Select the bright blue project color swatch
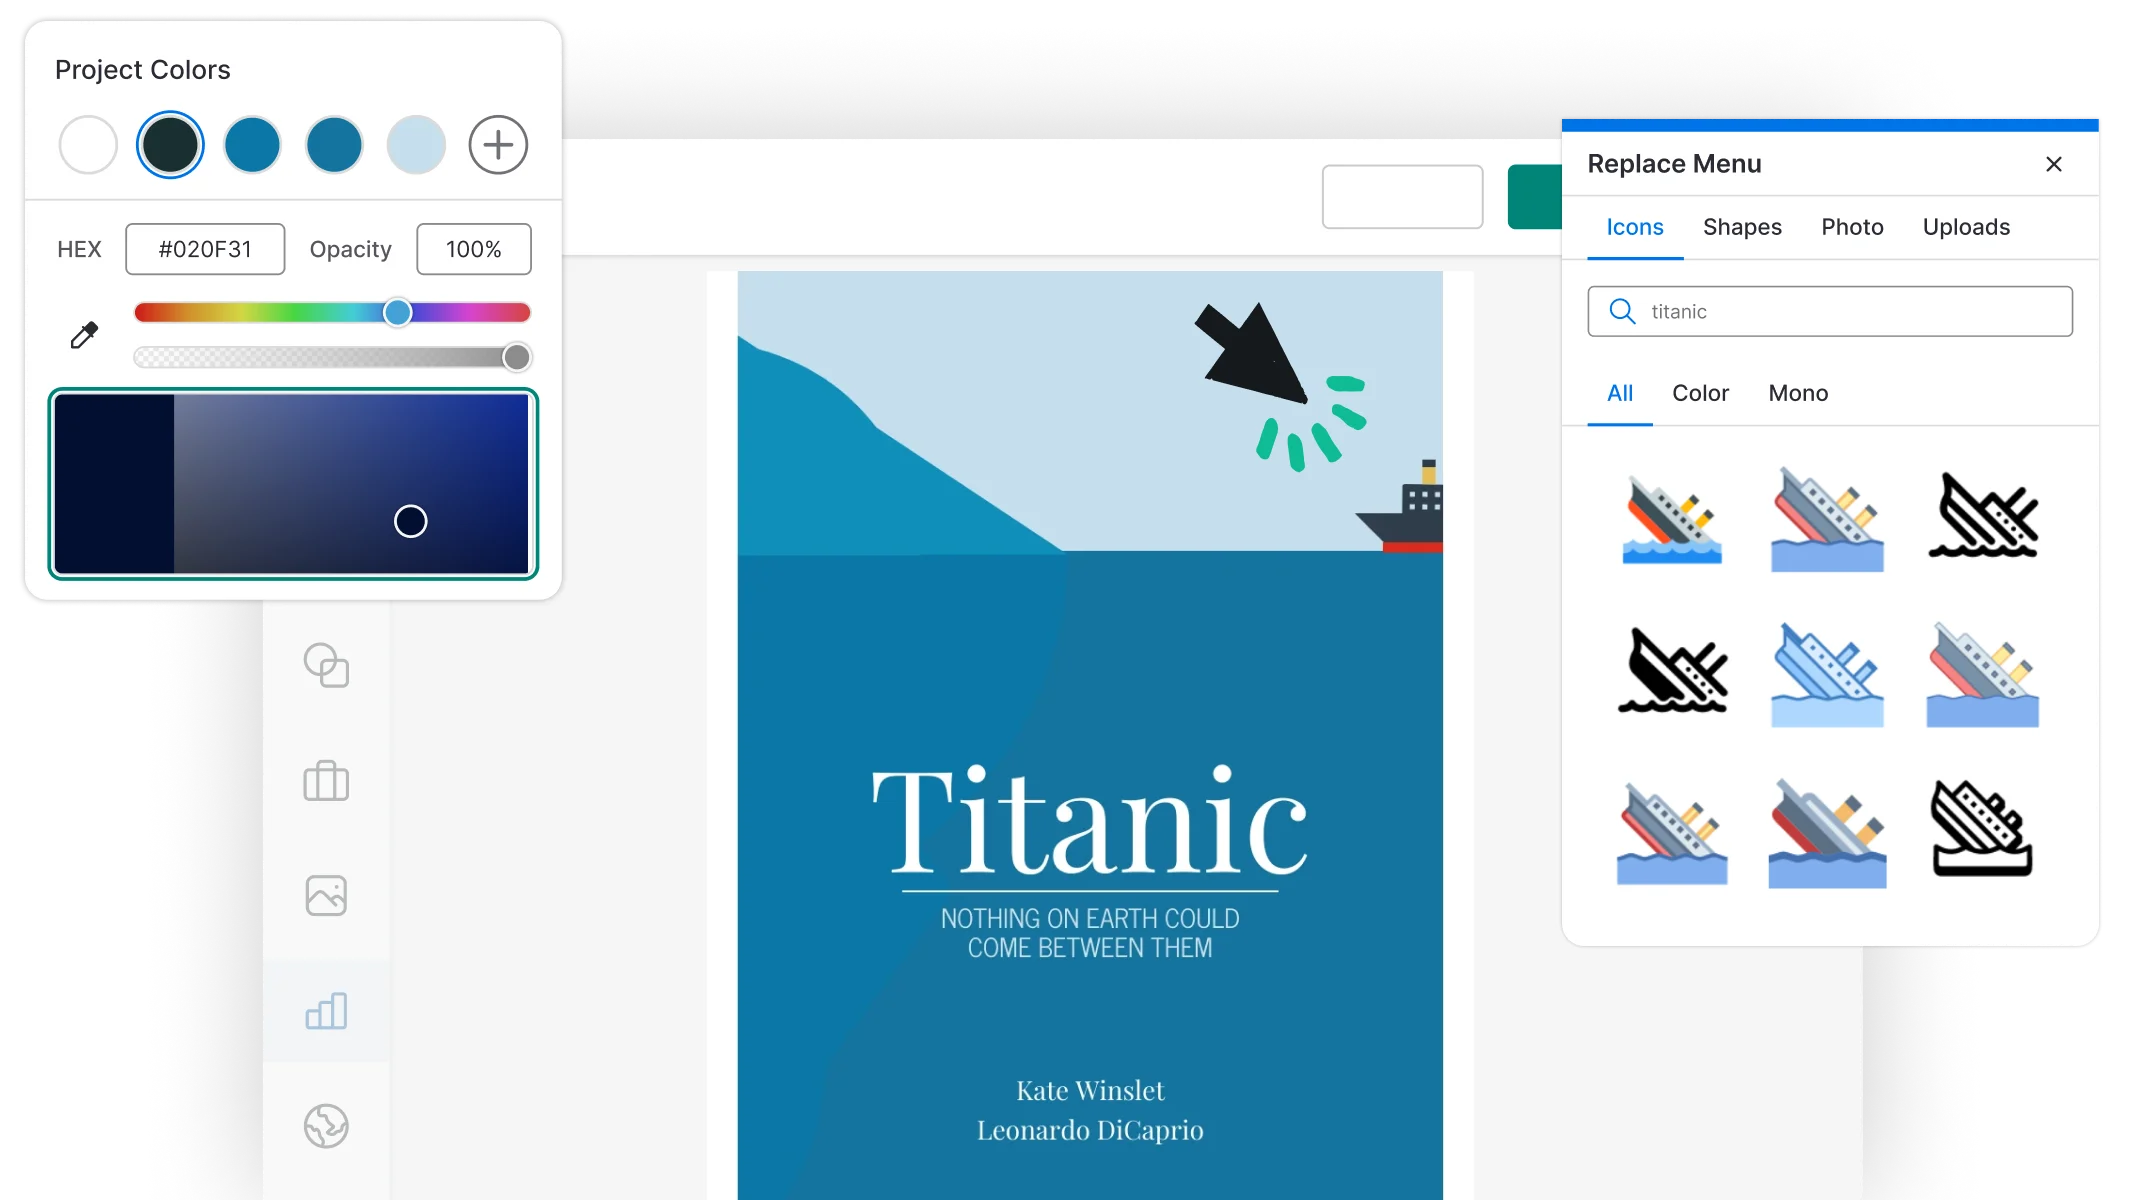Image resolution: width=2135 pixels, height=1200 pixels. (x=252, y=145)
